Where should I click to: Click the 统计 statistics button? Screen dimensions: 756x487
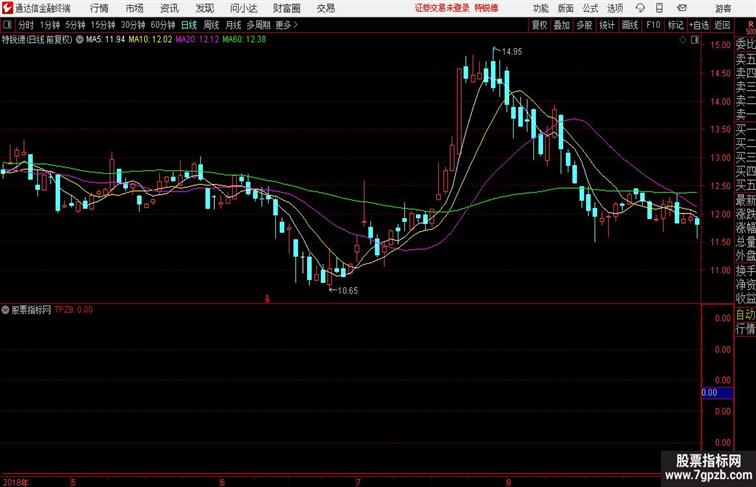point(607,25)
